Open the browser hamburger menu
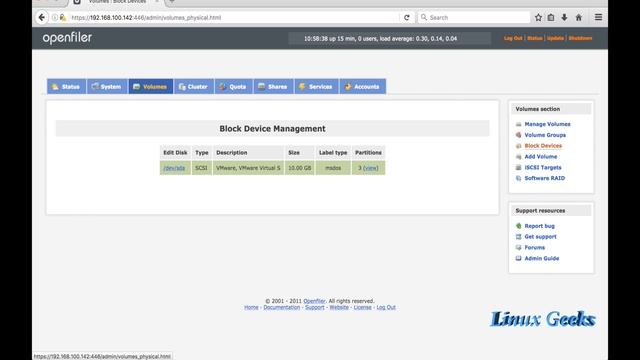Viewport: 640px width, 360px height. [598, 17]
